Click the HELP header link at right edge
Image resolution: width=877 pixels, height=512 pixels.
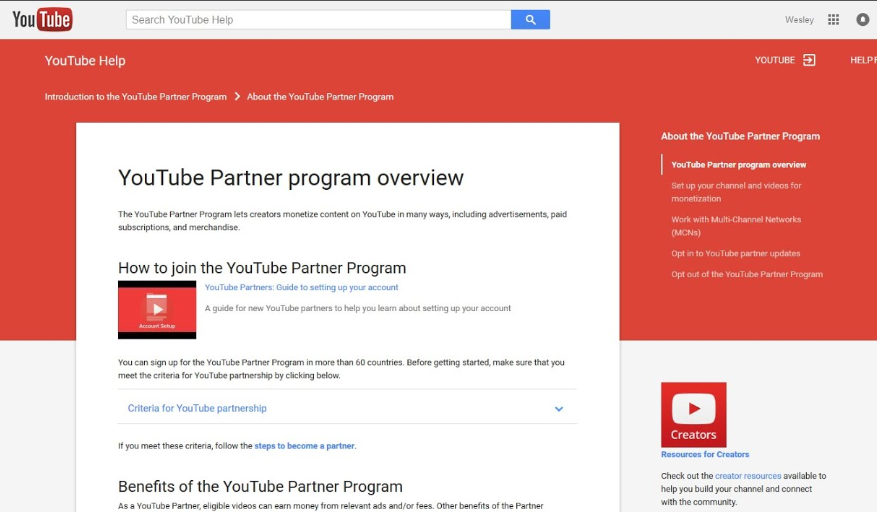863,60
